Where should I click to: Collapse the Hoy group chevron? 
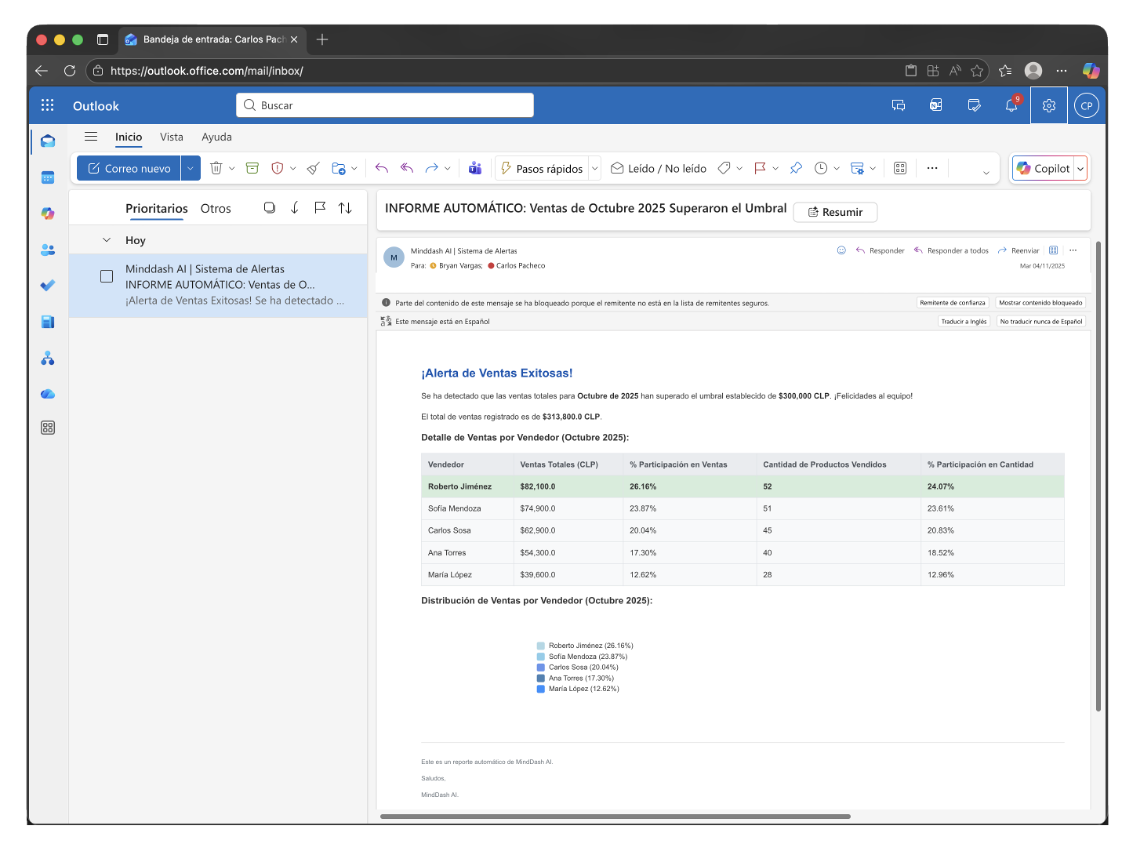click(107, 241)
